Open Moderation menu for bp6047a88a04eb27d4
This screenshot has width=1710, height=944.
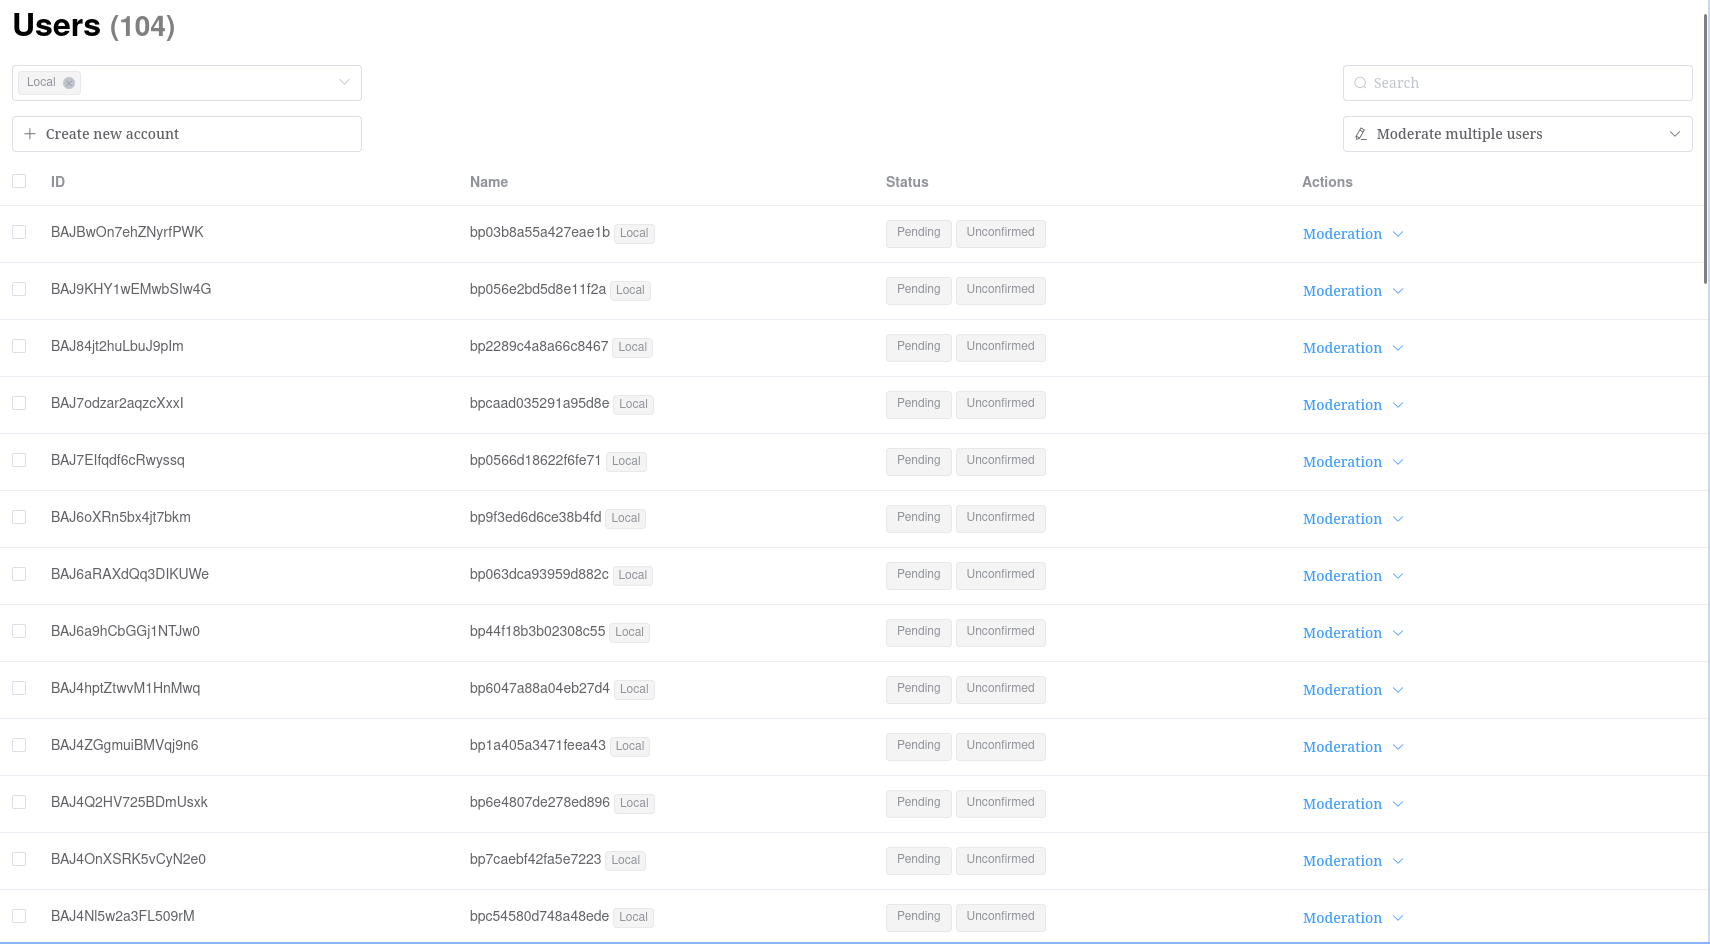pyautogui.click(x=1353, y=690)
